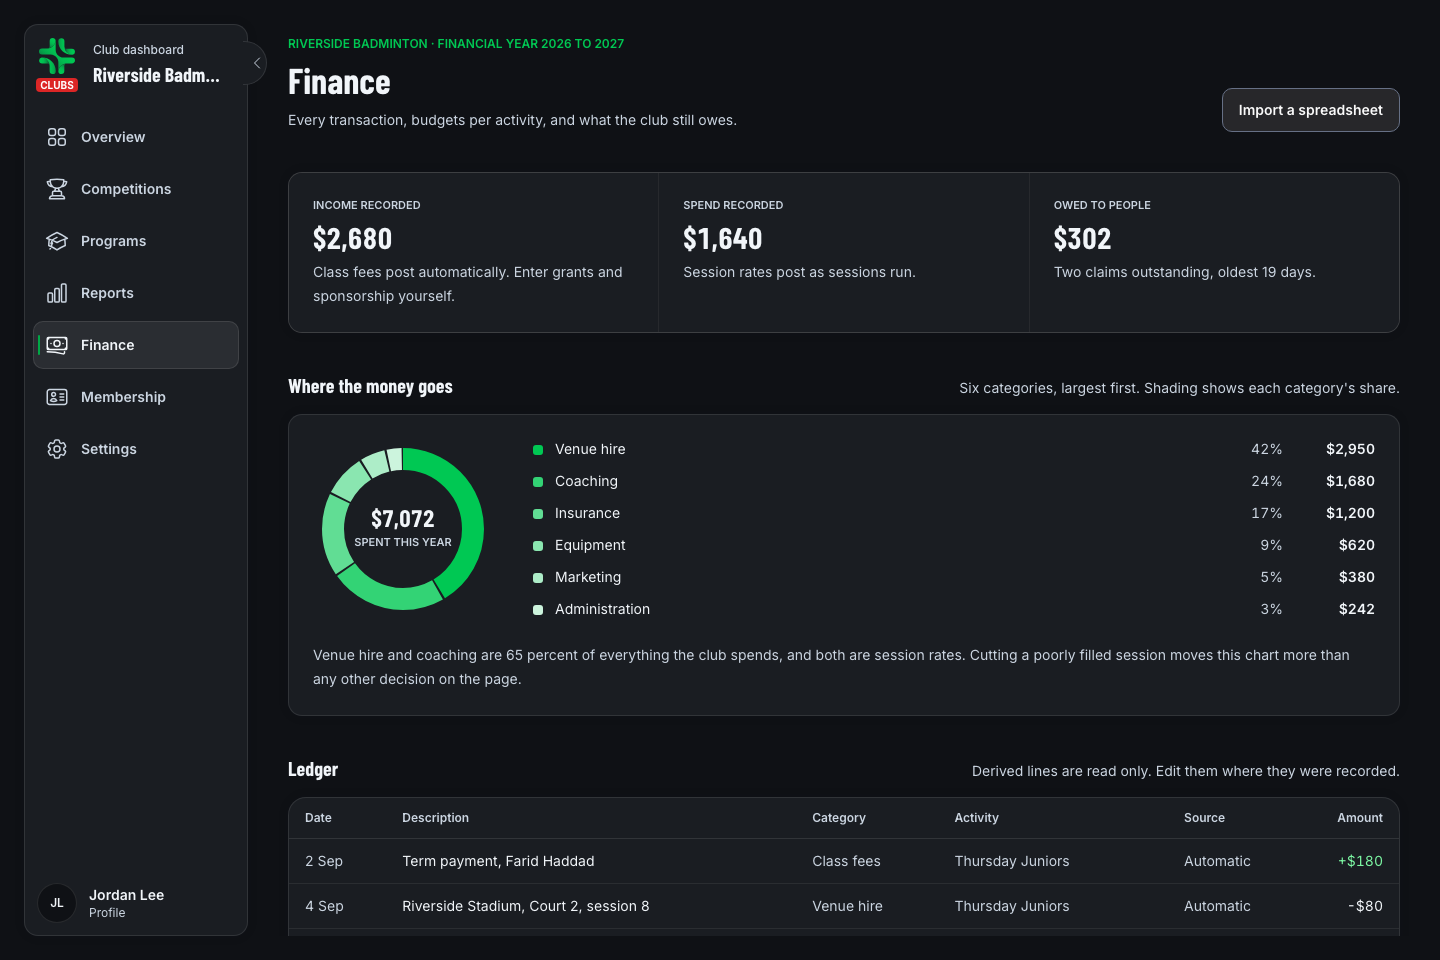This screenshot has width=1440, height=960.
Task: Click the Coaching legend swatch
Action: pos(538,482)
